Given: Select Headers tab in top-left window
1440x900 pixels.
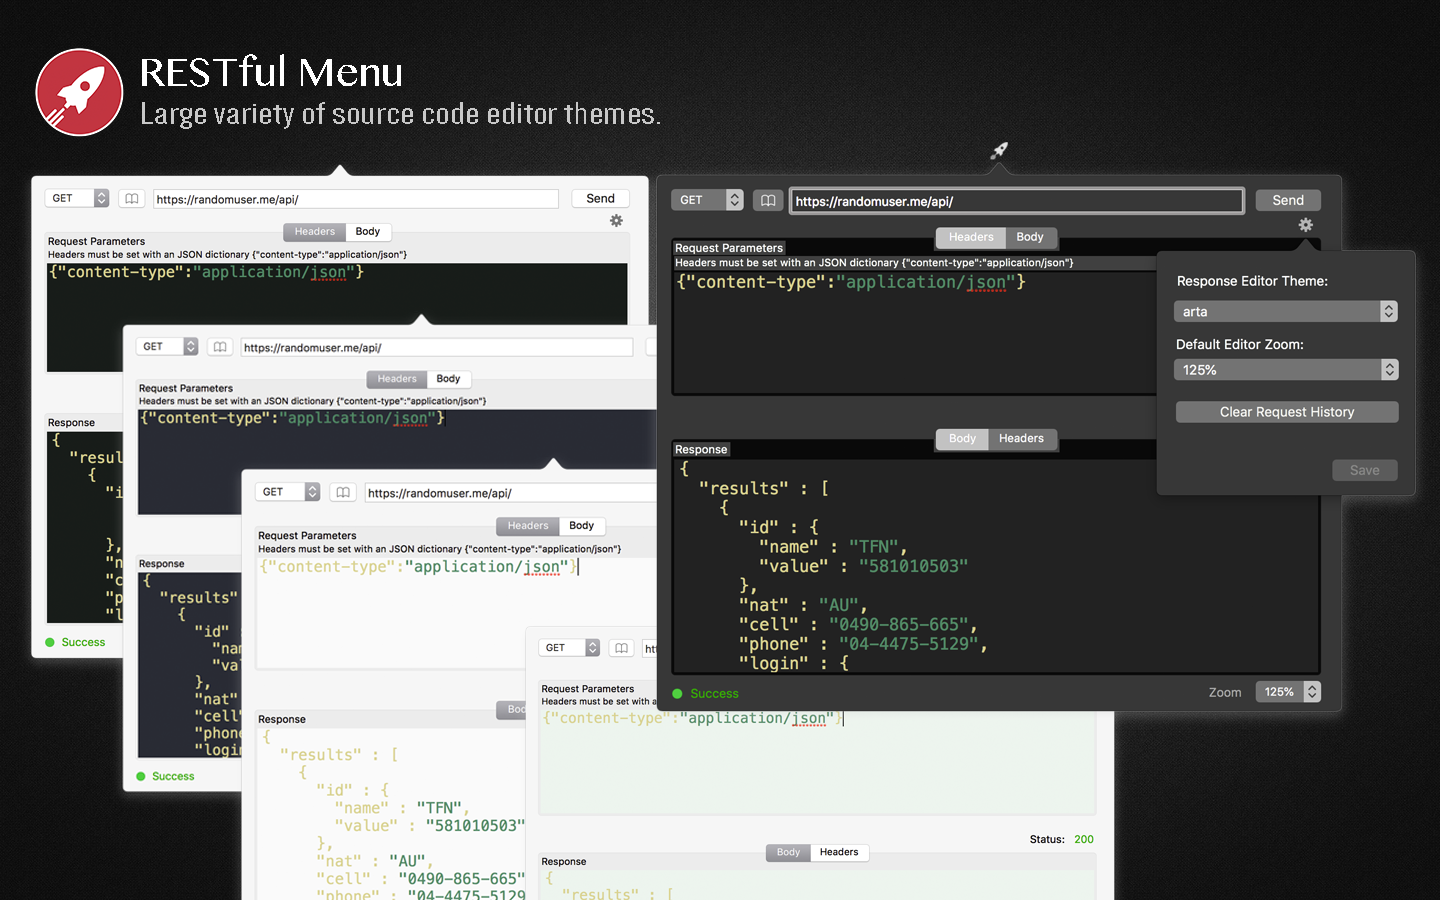Looking at the screenshot, I should click(x=315, y=232).
